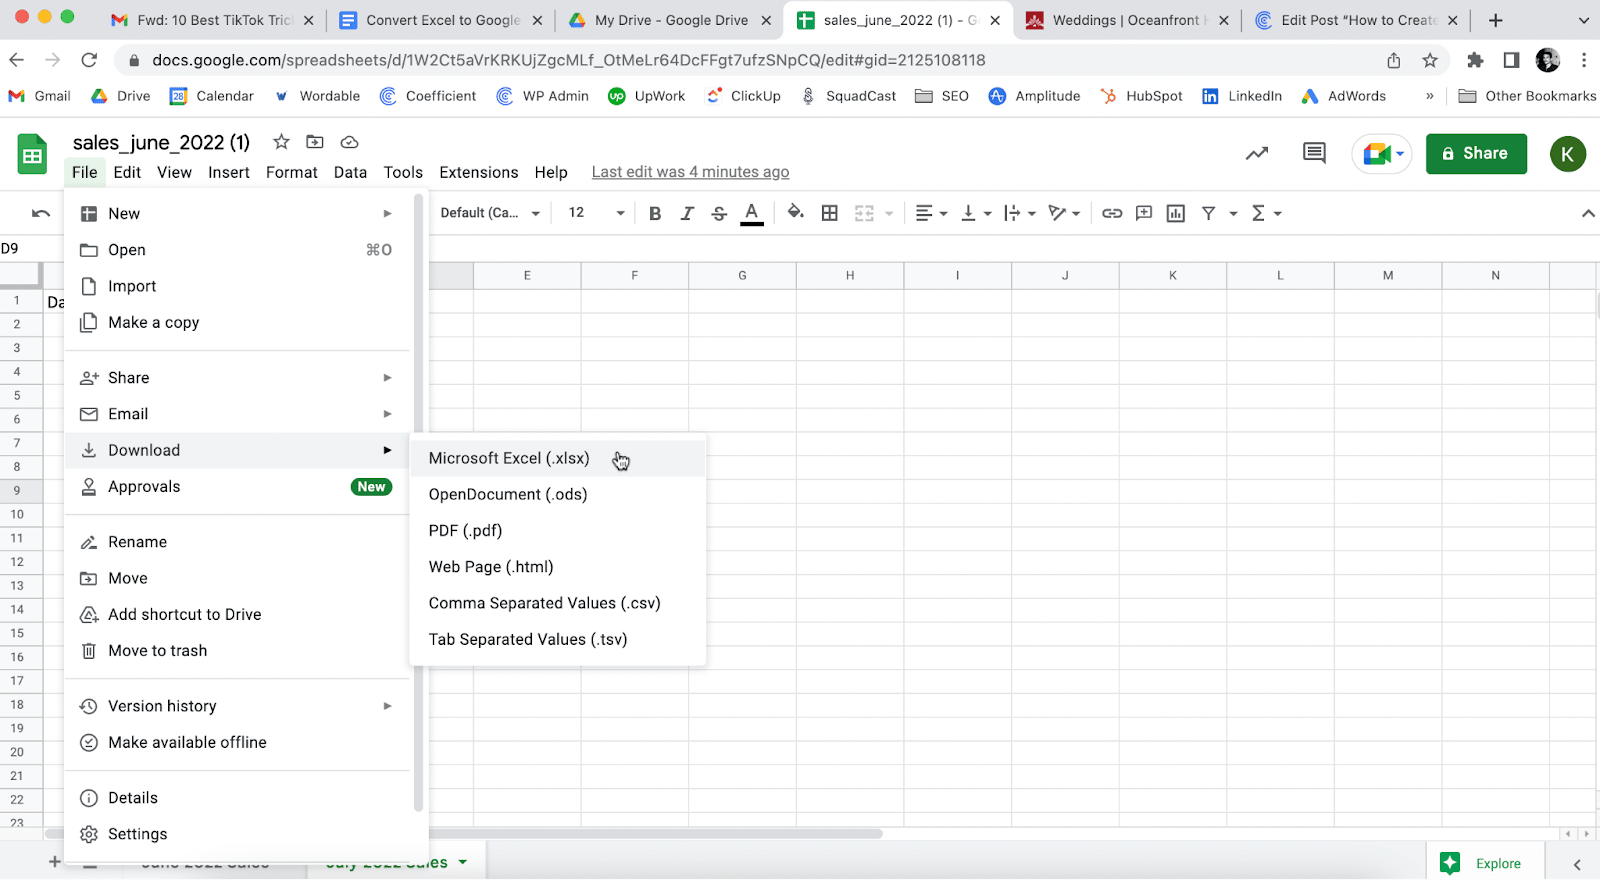Toggle bold formatting in toolbar
Screen dimensions: 1600x880
coord(655,213)
